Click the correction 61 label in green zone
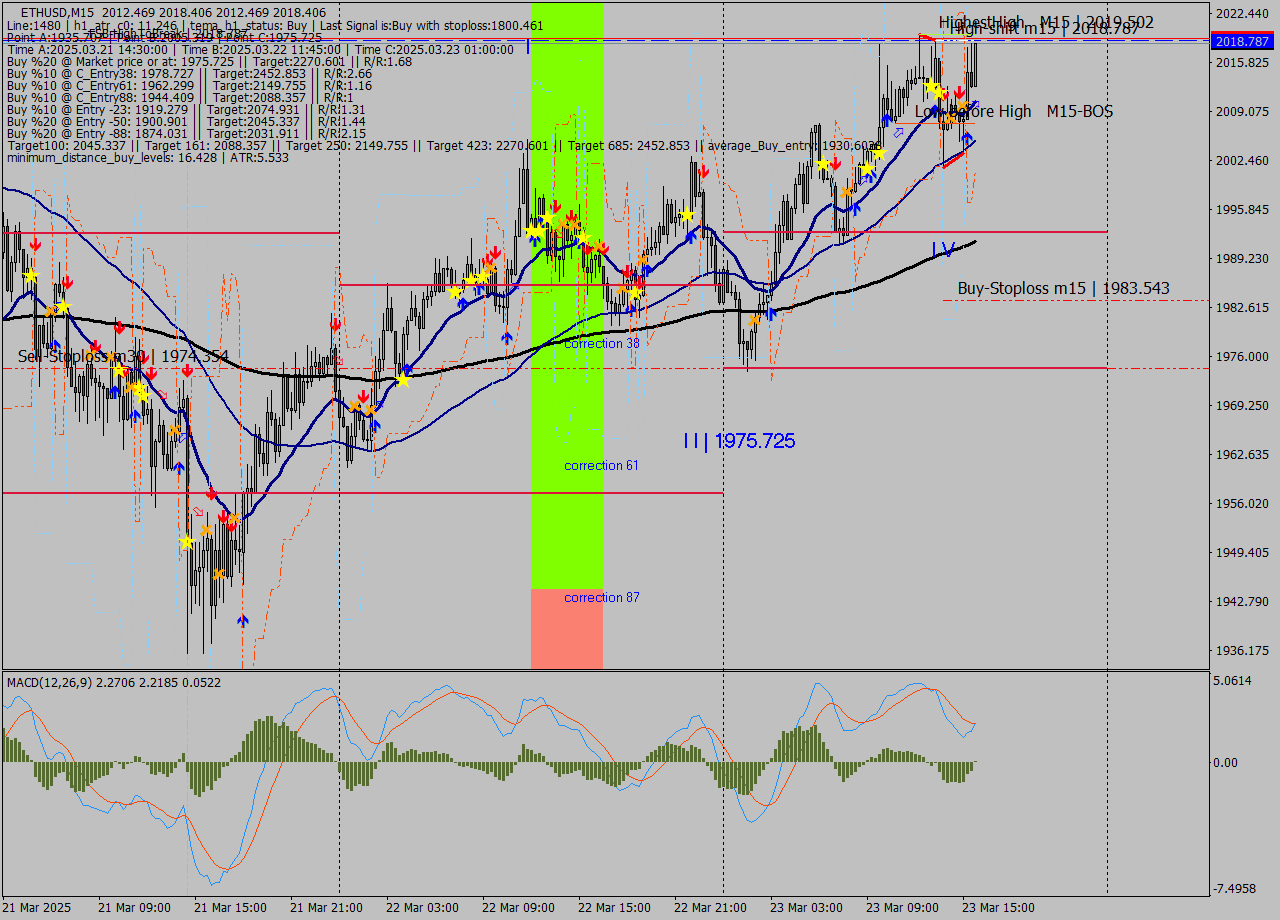Viewport: 1280px width, 920px height. tap(601, 465)
